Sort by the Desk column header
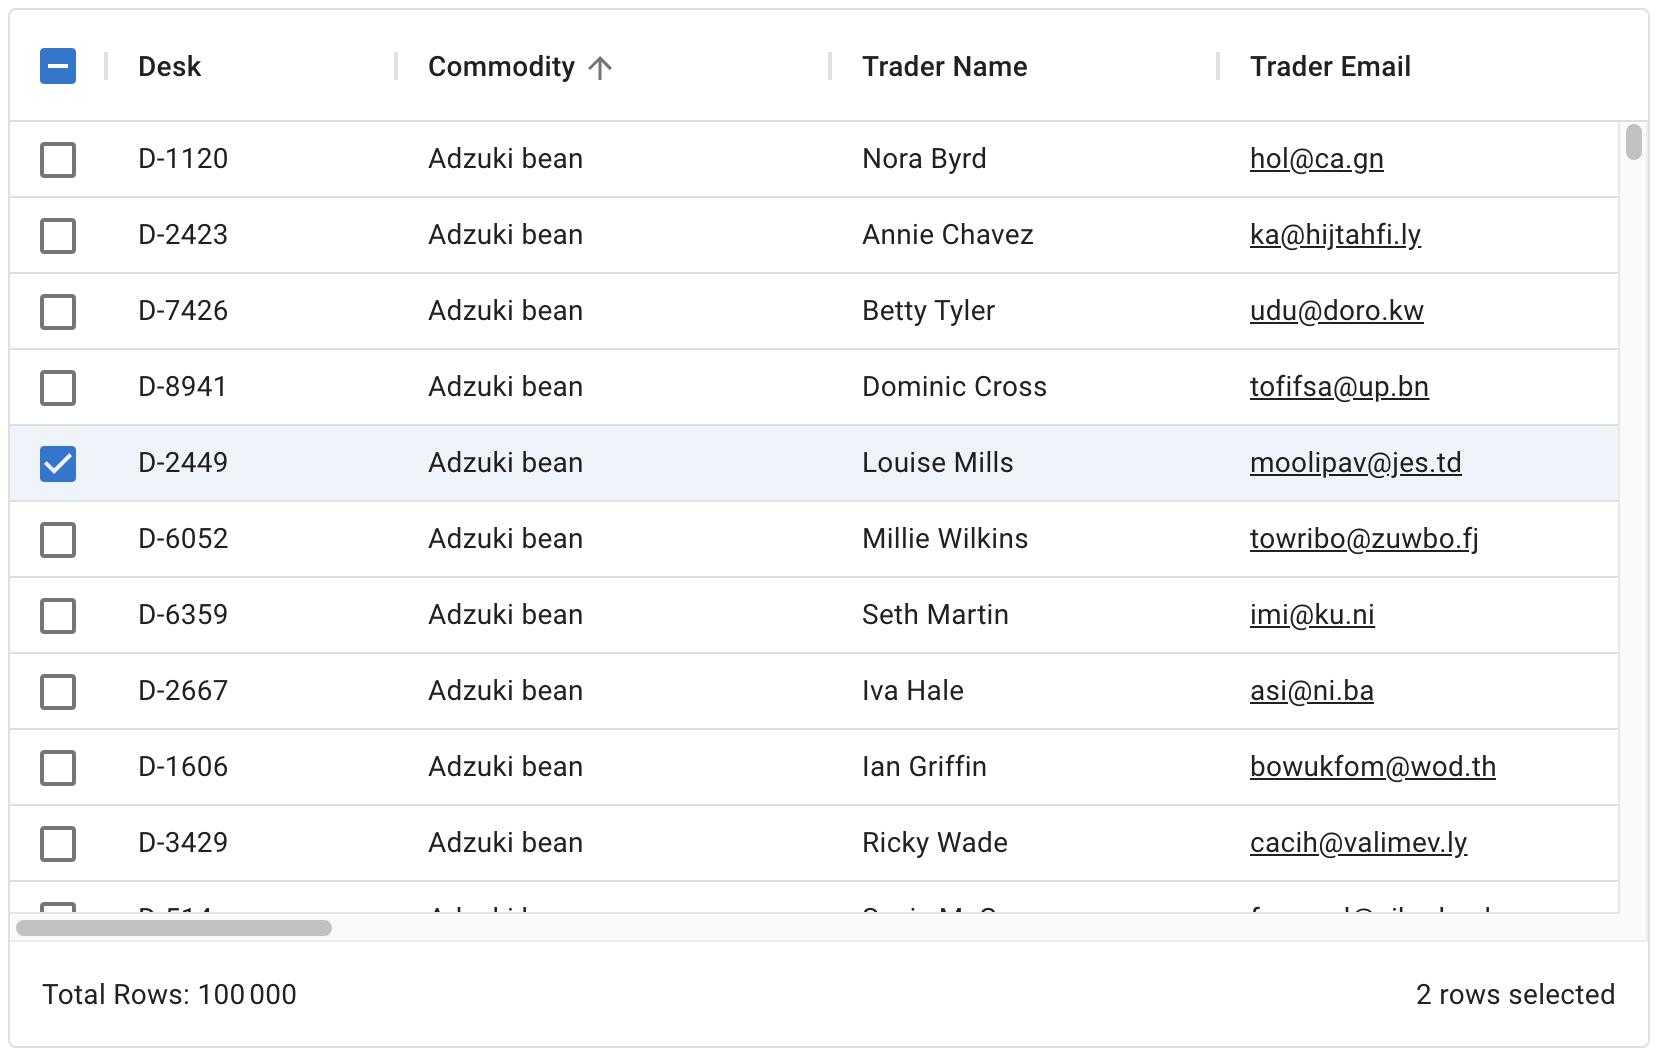 (170, 67)
